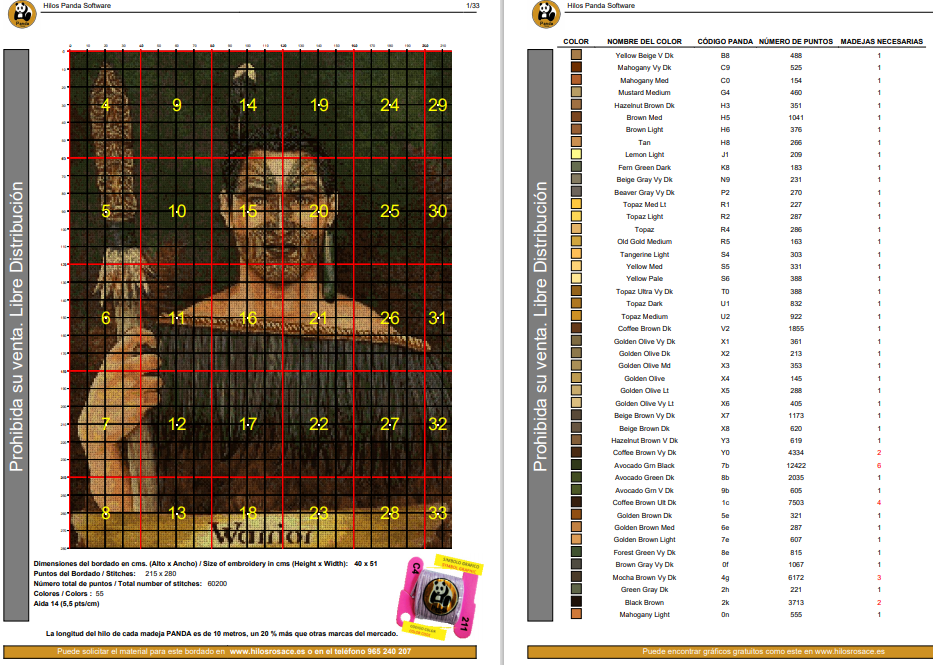Click the CÓDIGO PANDA column header

(724, 42)
